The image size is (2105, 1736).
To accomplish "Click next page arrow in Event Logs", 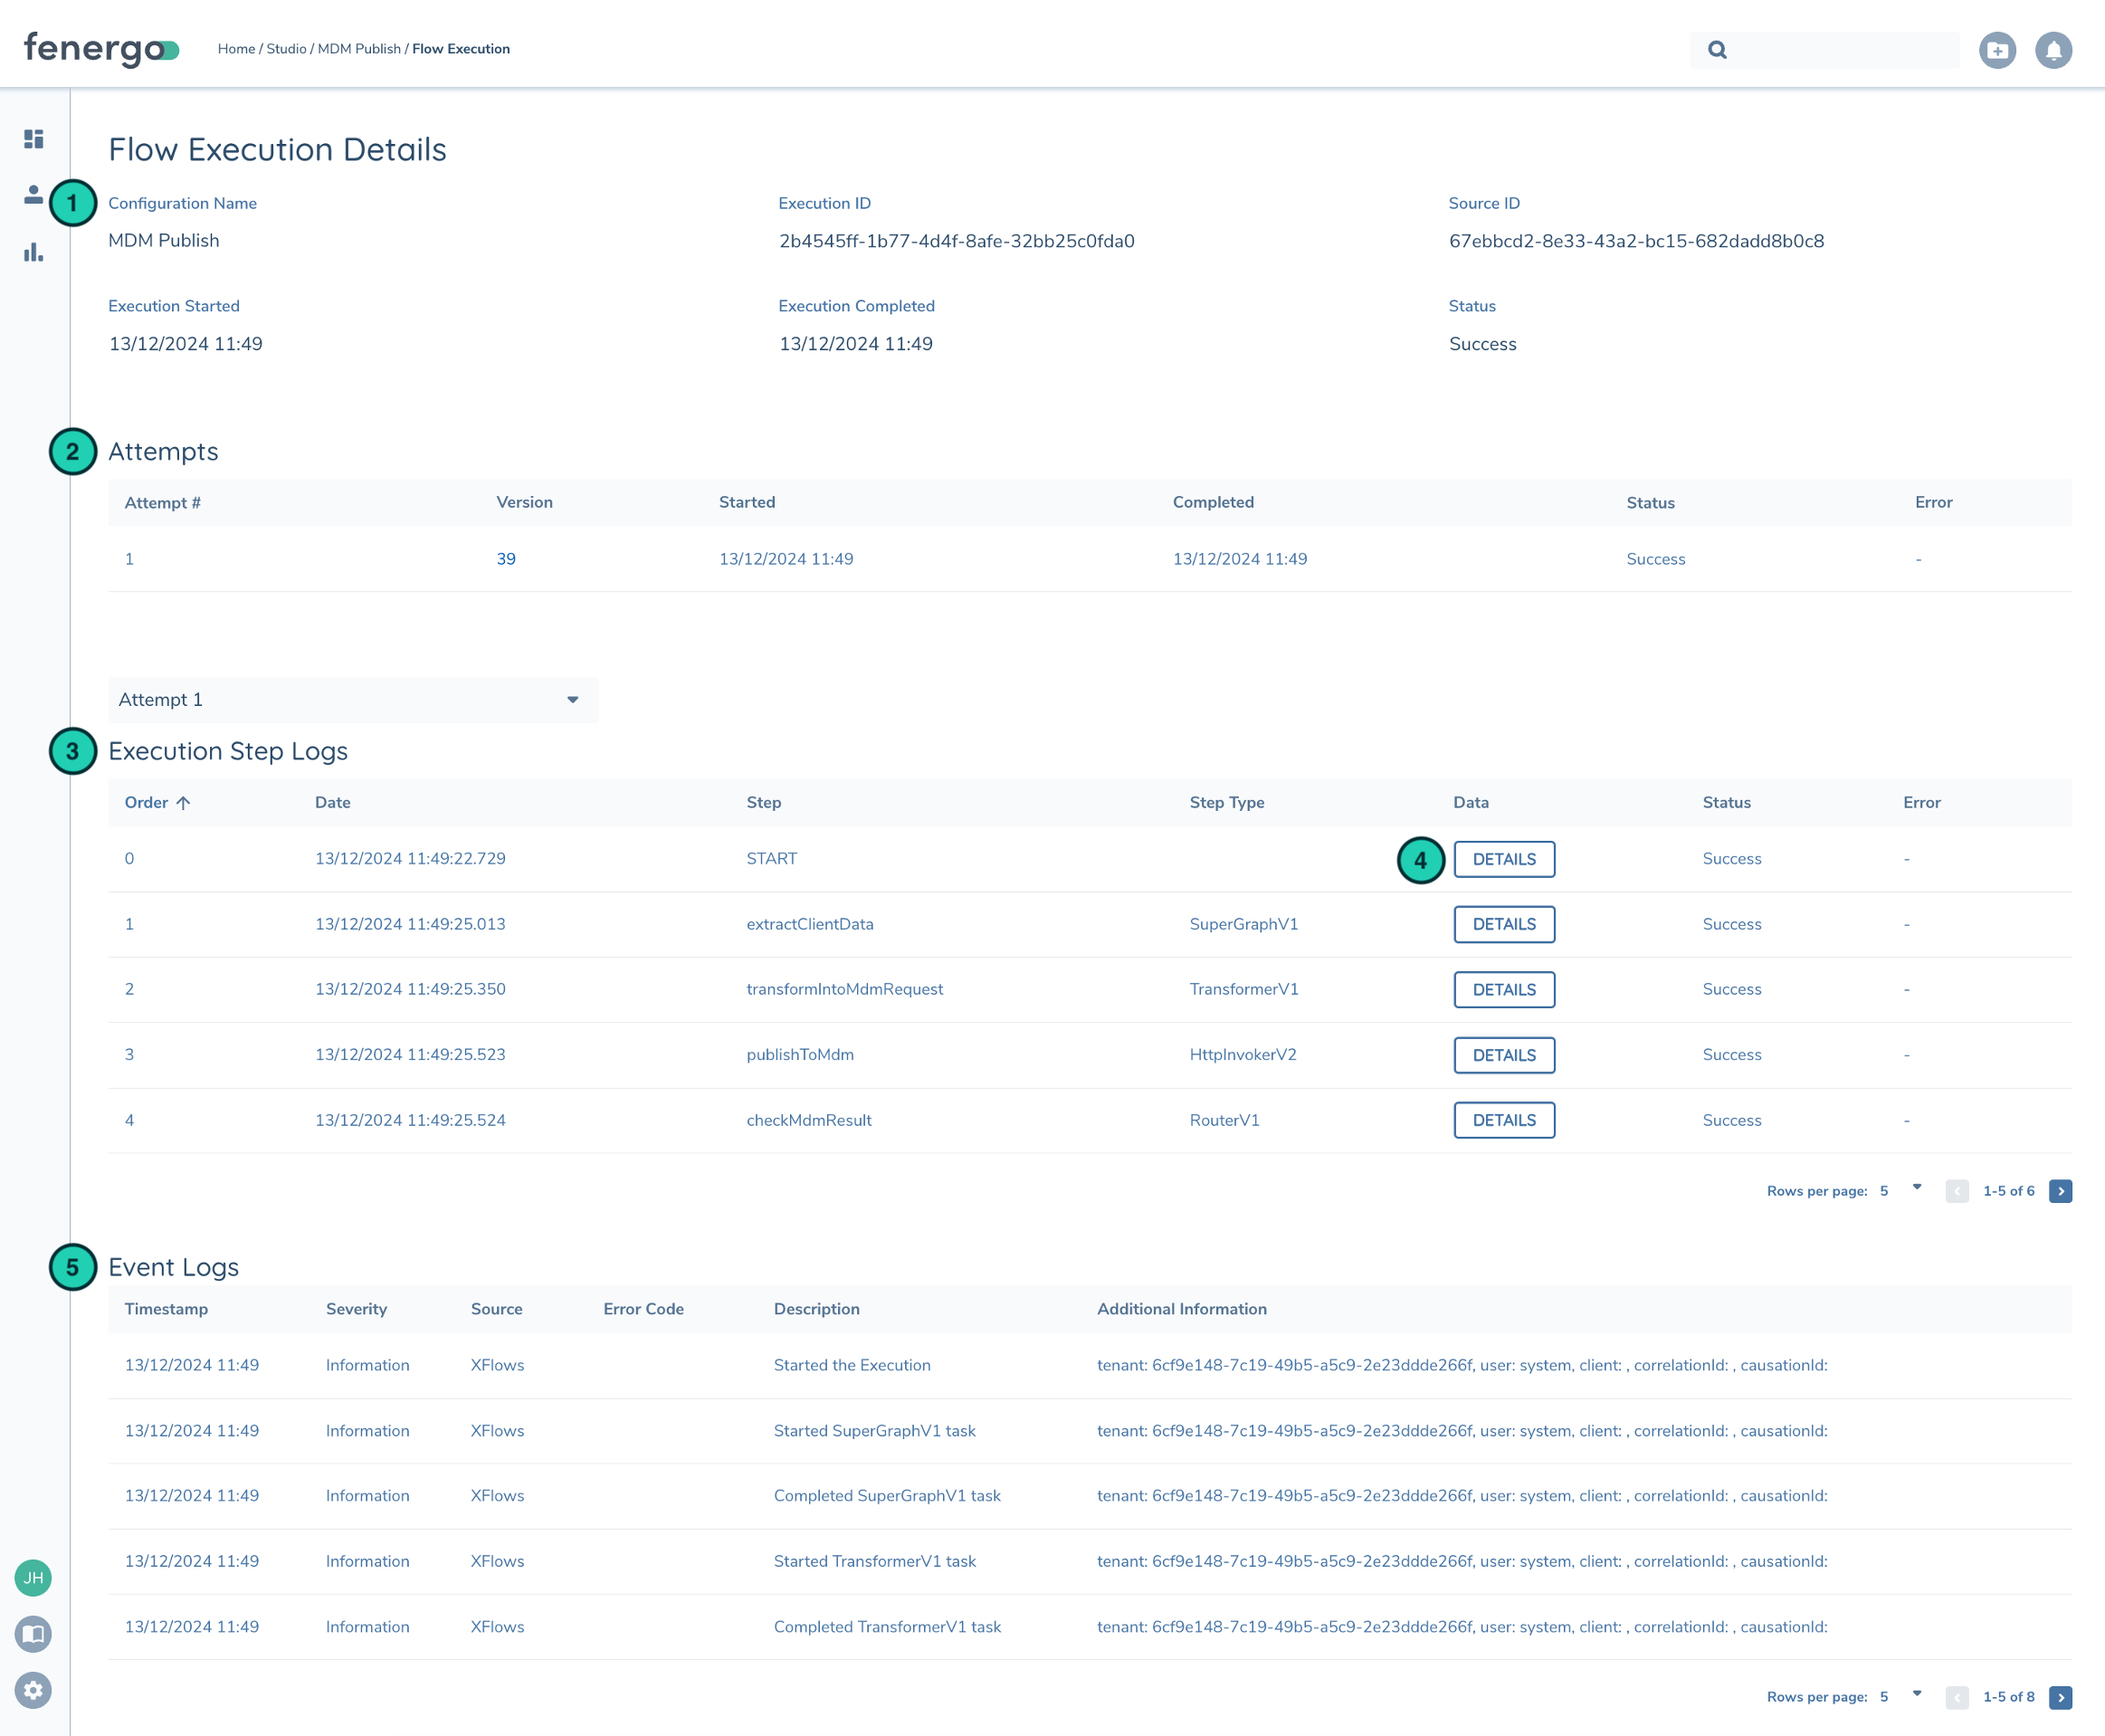I will click(x=2059, y=1697).
